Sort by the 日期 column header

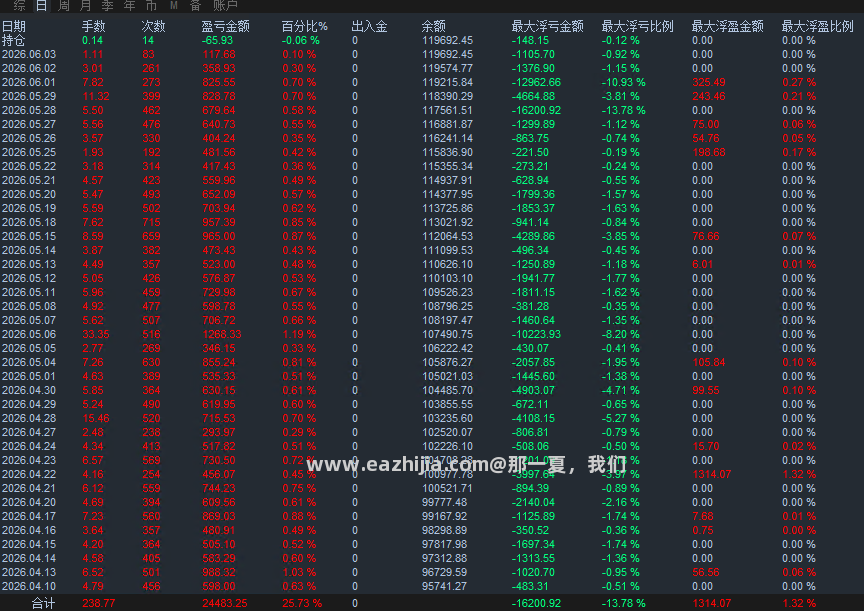coord(14,26)
